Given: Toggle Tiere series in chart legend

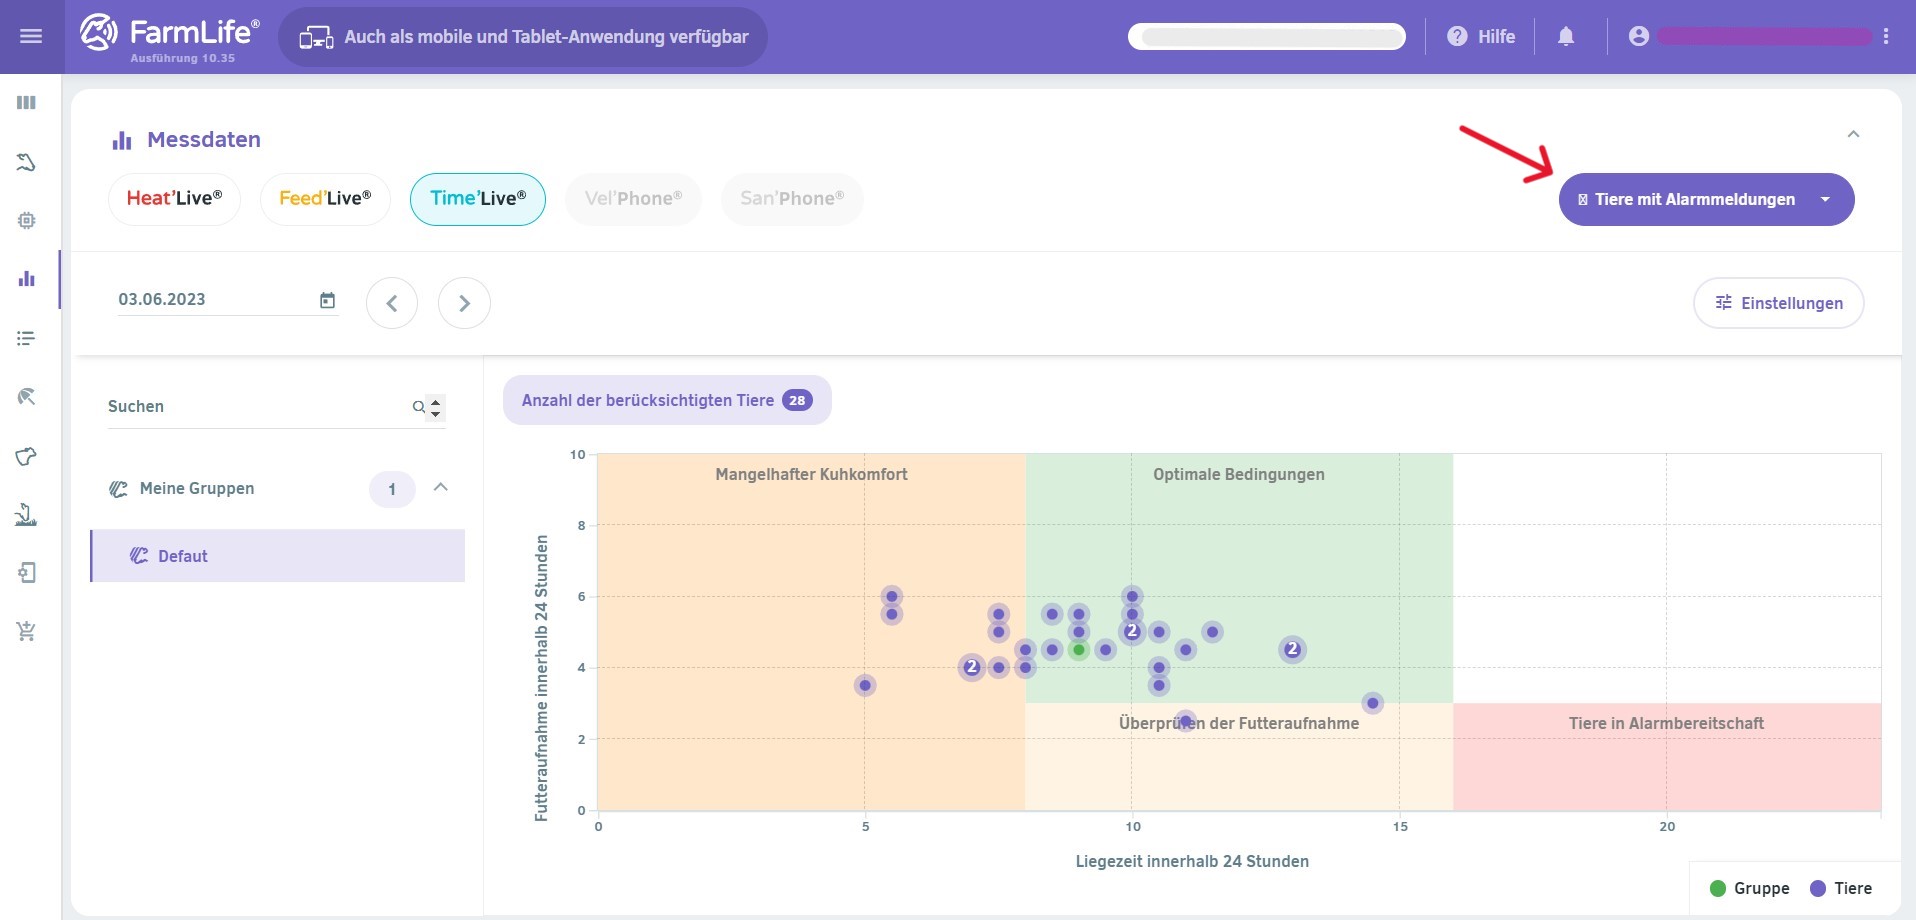Looking at the screenshot, I should 1841,888.
